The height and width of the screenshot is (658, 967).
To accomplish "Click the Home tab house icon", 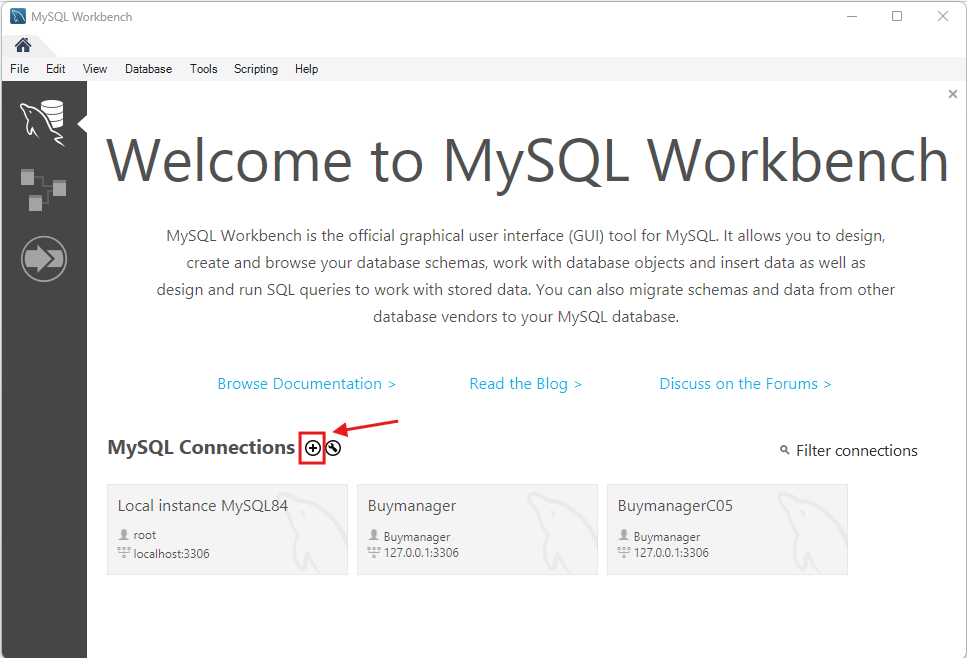I will click(x=23, y=45).
